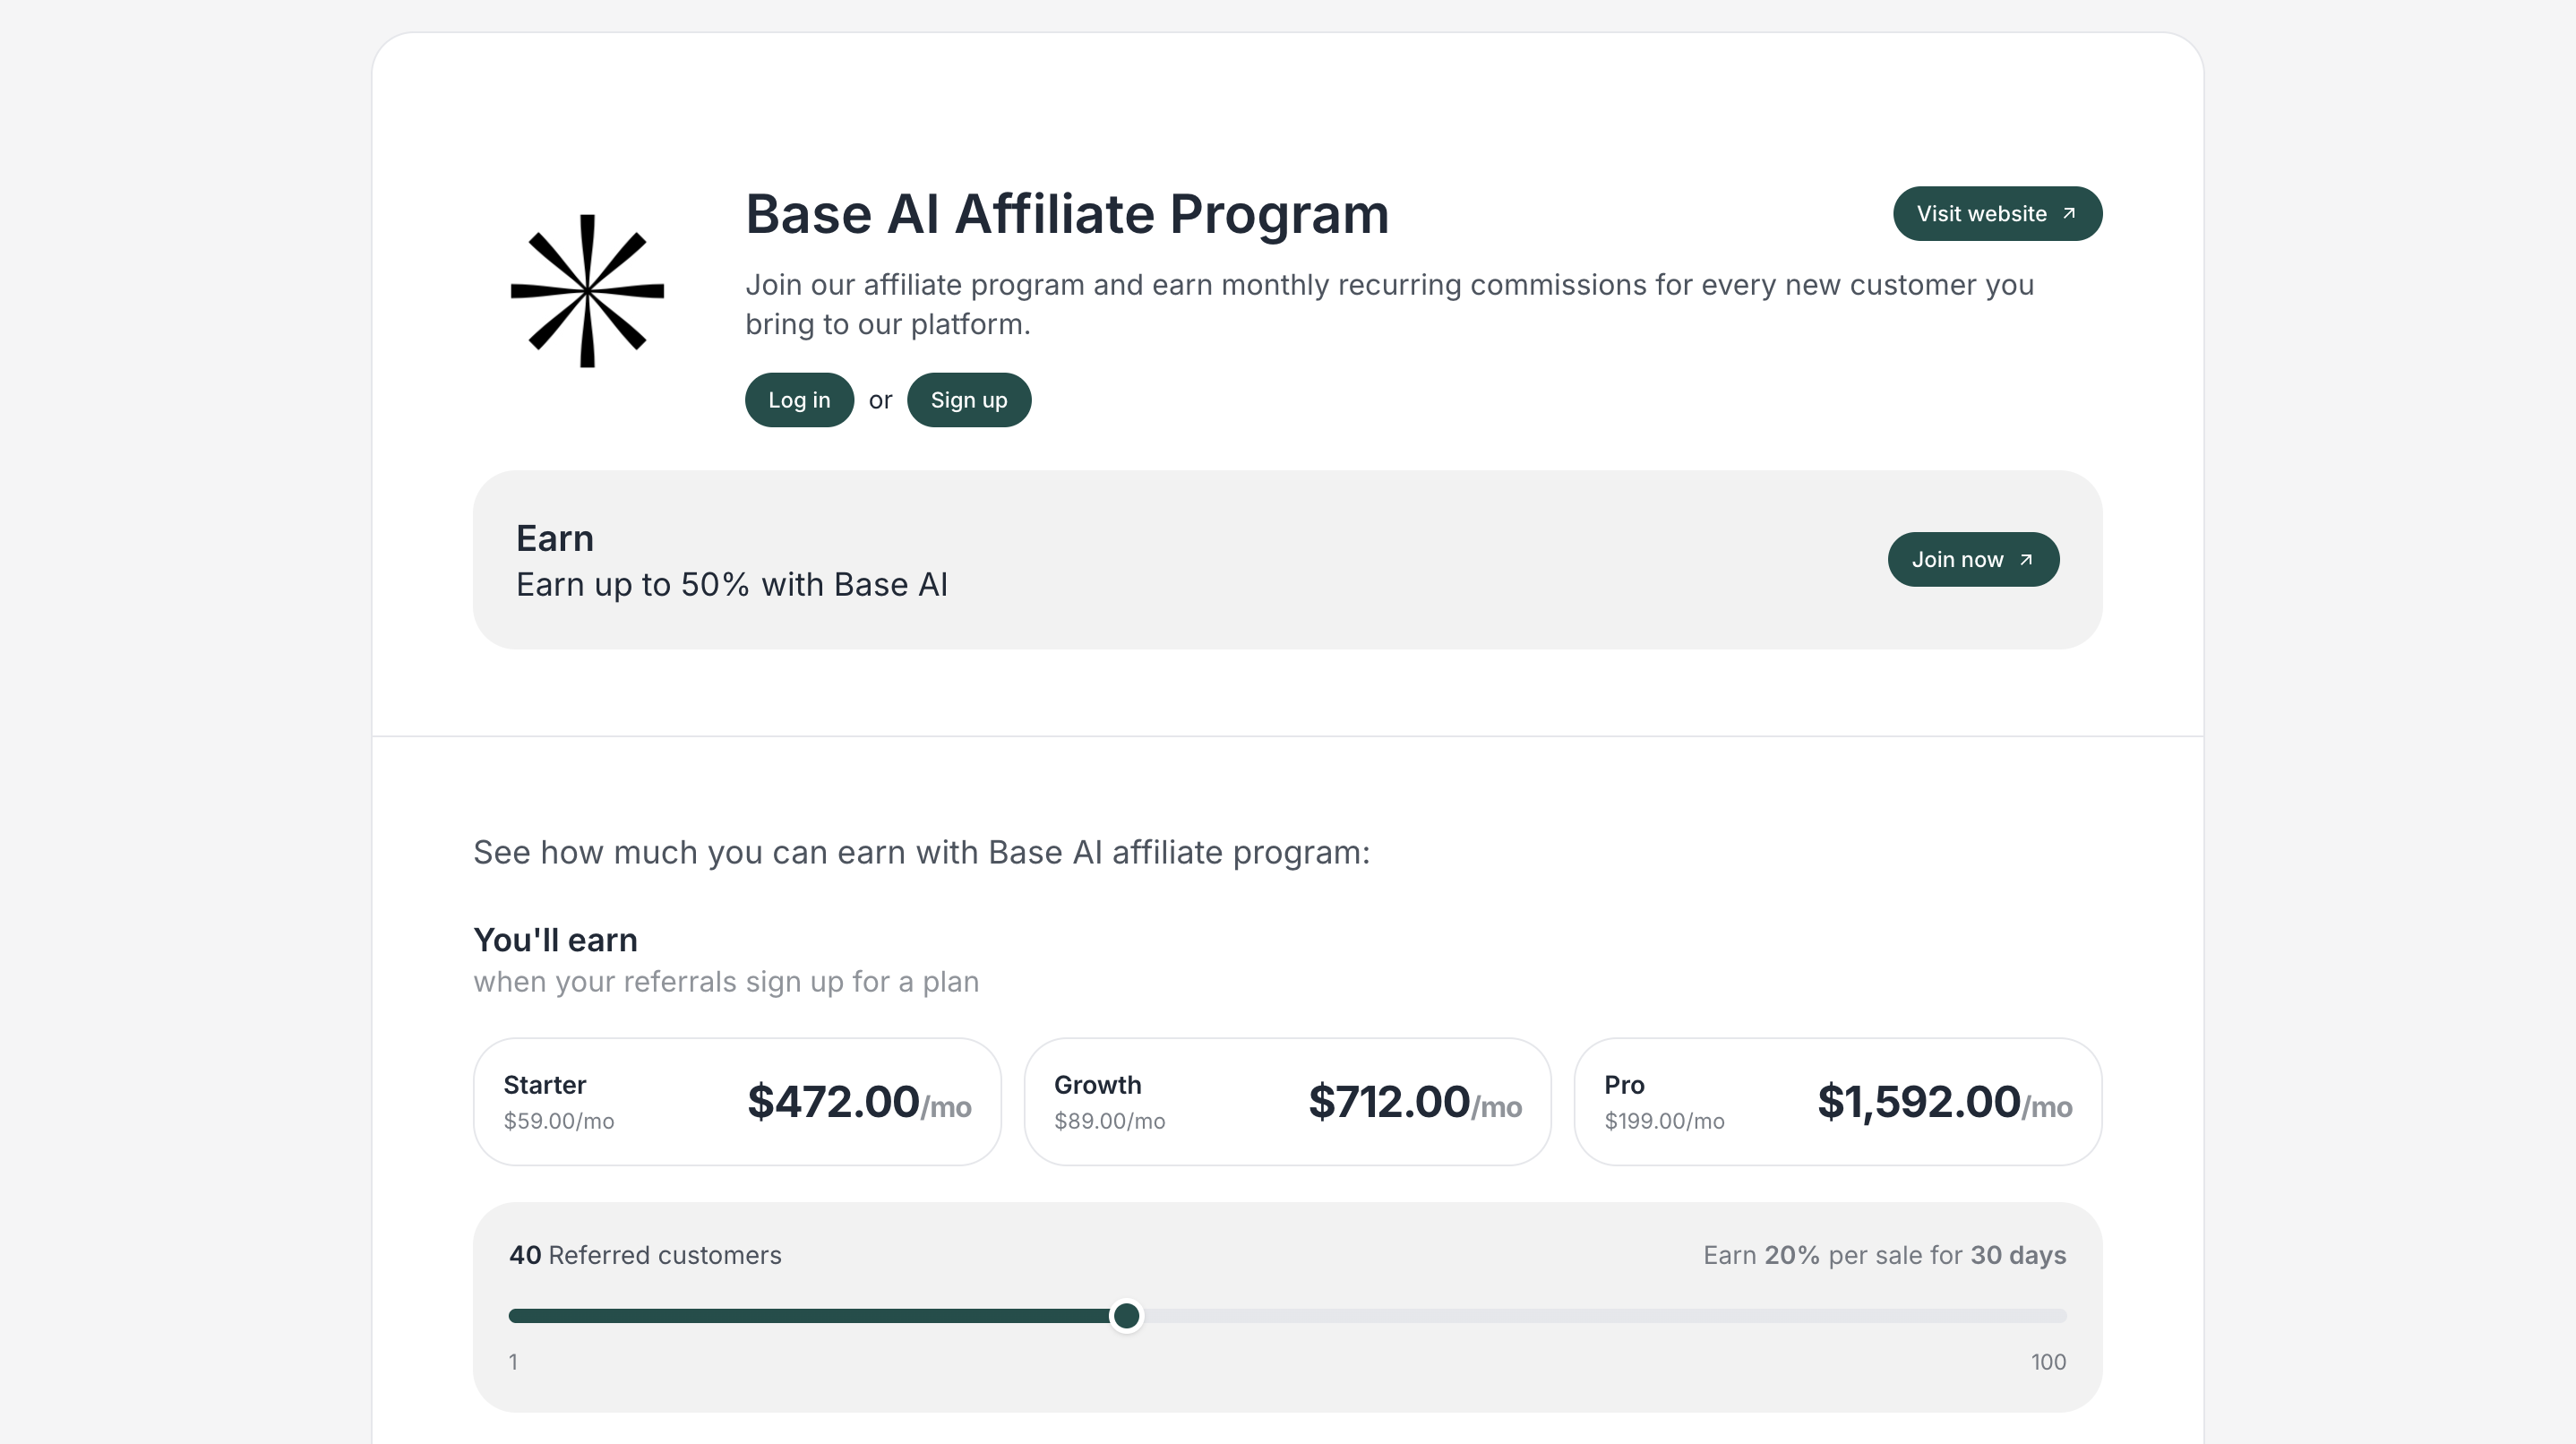The image size is (2576, 1444).
Task: Click the arrow icon in Join now
Action: (2026, 560)
